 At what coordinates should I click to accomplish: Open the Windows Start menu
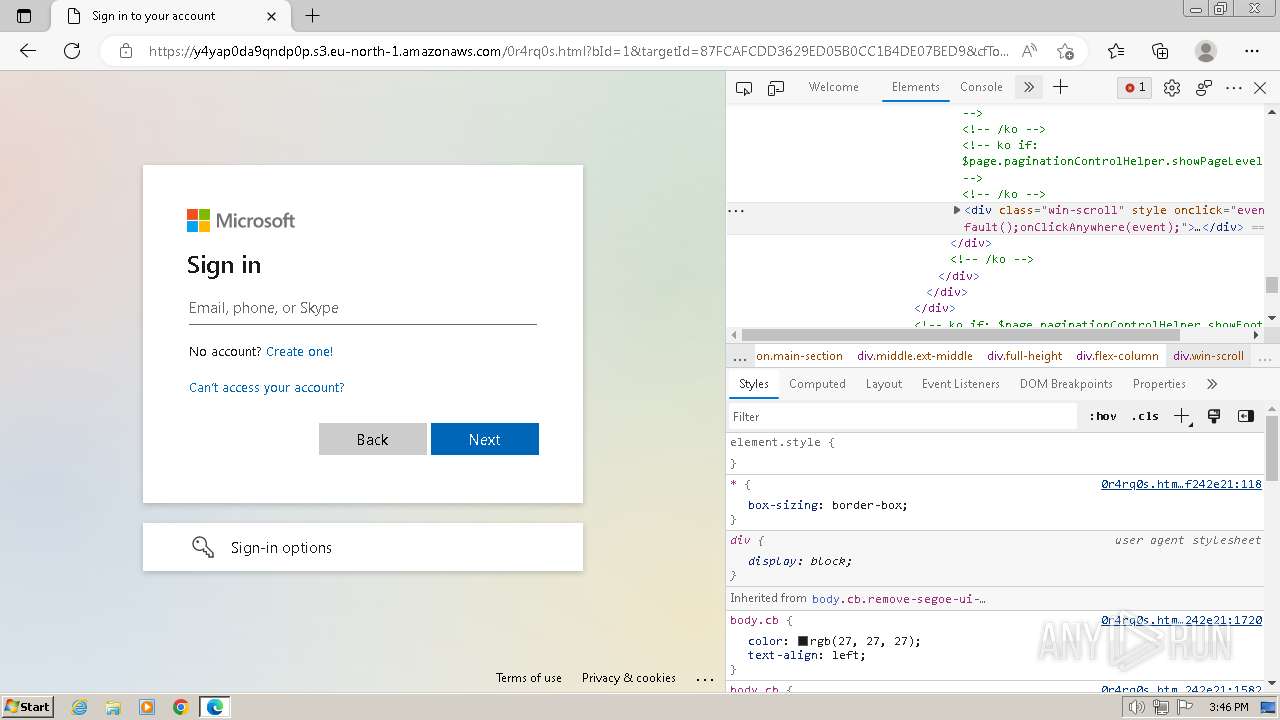28,707
